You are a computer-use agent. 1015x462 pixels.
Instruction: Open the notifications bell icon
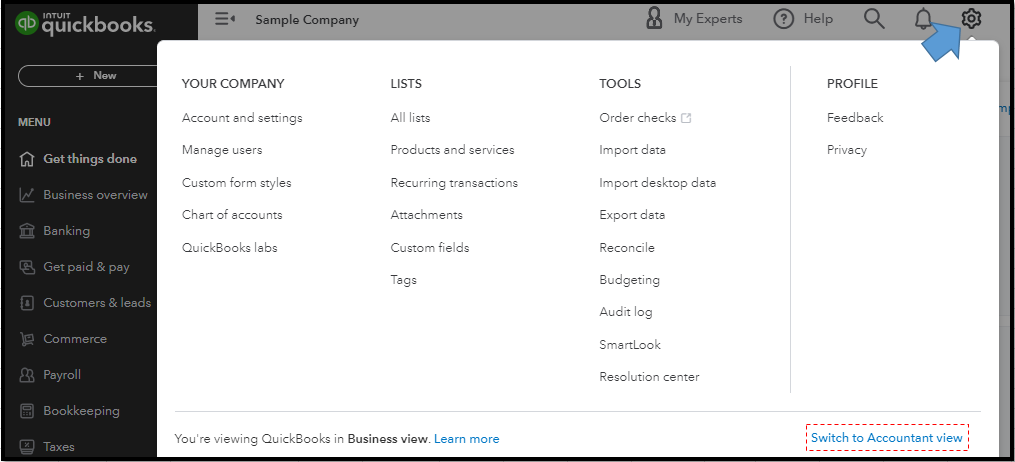pos(923,19)
